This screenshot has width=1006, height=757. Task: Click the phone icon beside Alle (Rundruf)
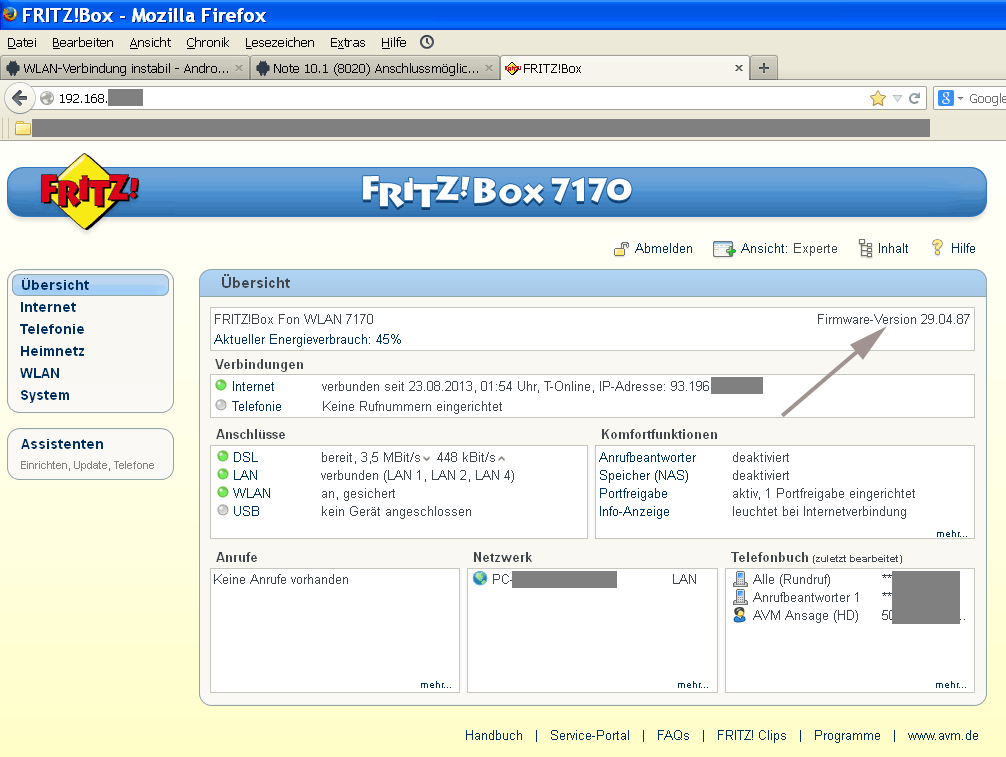pos(740,579)
